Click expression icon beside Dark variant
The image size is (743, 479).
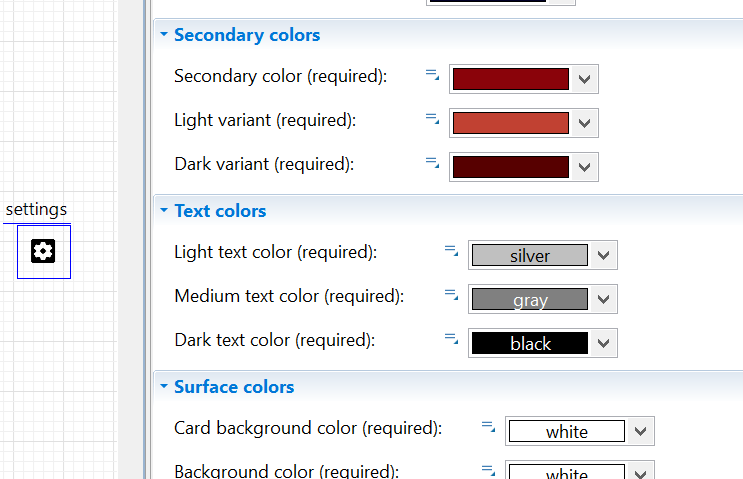coord(432,163)
